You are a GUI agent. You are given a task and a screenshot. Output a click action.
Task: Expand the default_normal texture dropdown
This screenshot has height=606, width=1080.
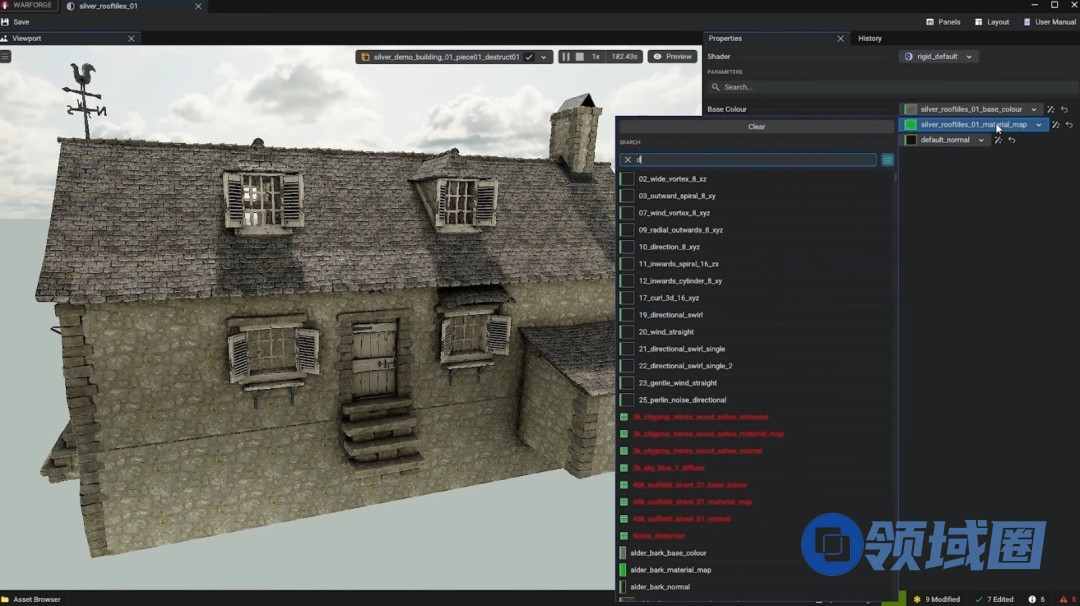(981, 140)
